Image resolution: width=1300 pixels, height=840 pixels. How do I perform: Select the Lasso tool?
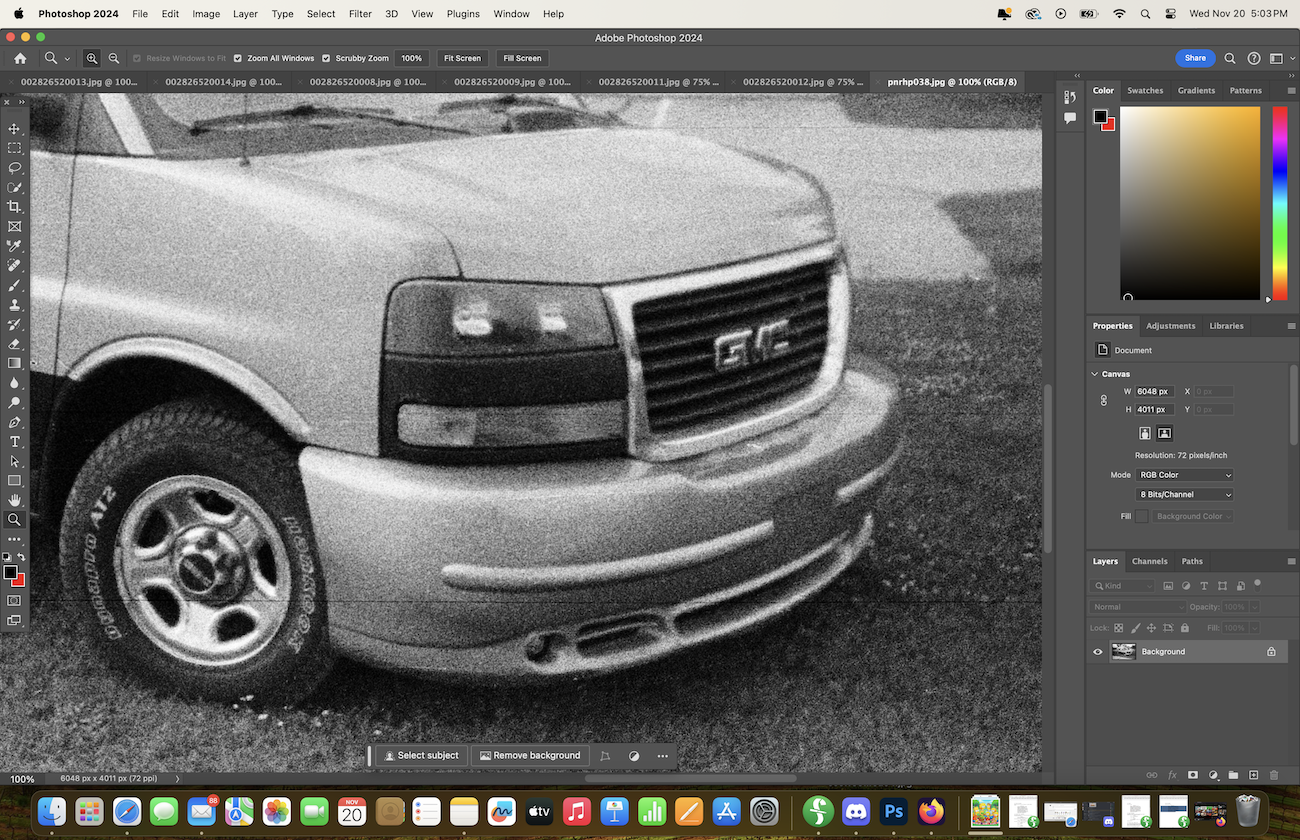tap(14, 168)
